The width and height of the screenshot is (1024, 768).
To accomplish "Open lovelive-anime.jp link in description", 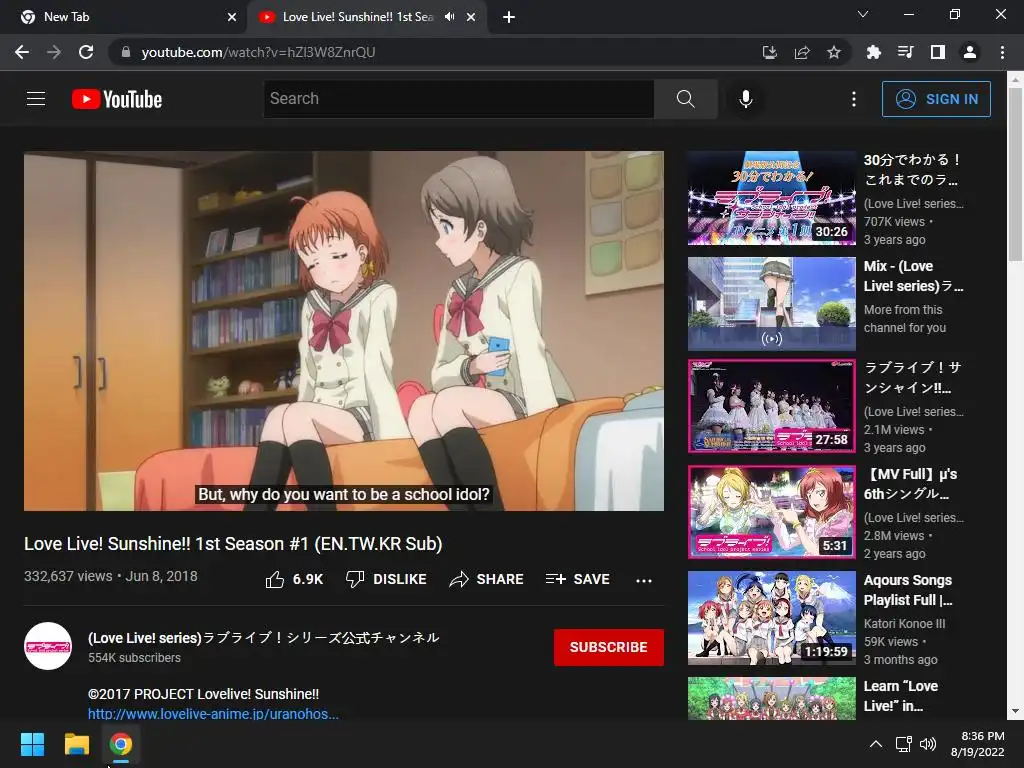I will tap(213, 714).
